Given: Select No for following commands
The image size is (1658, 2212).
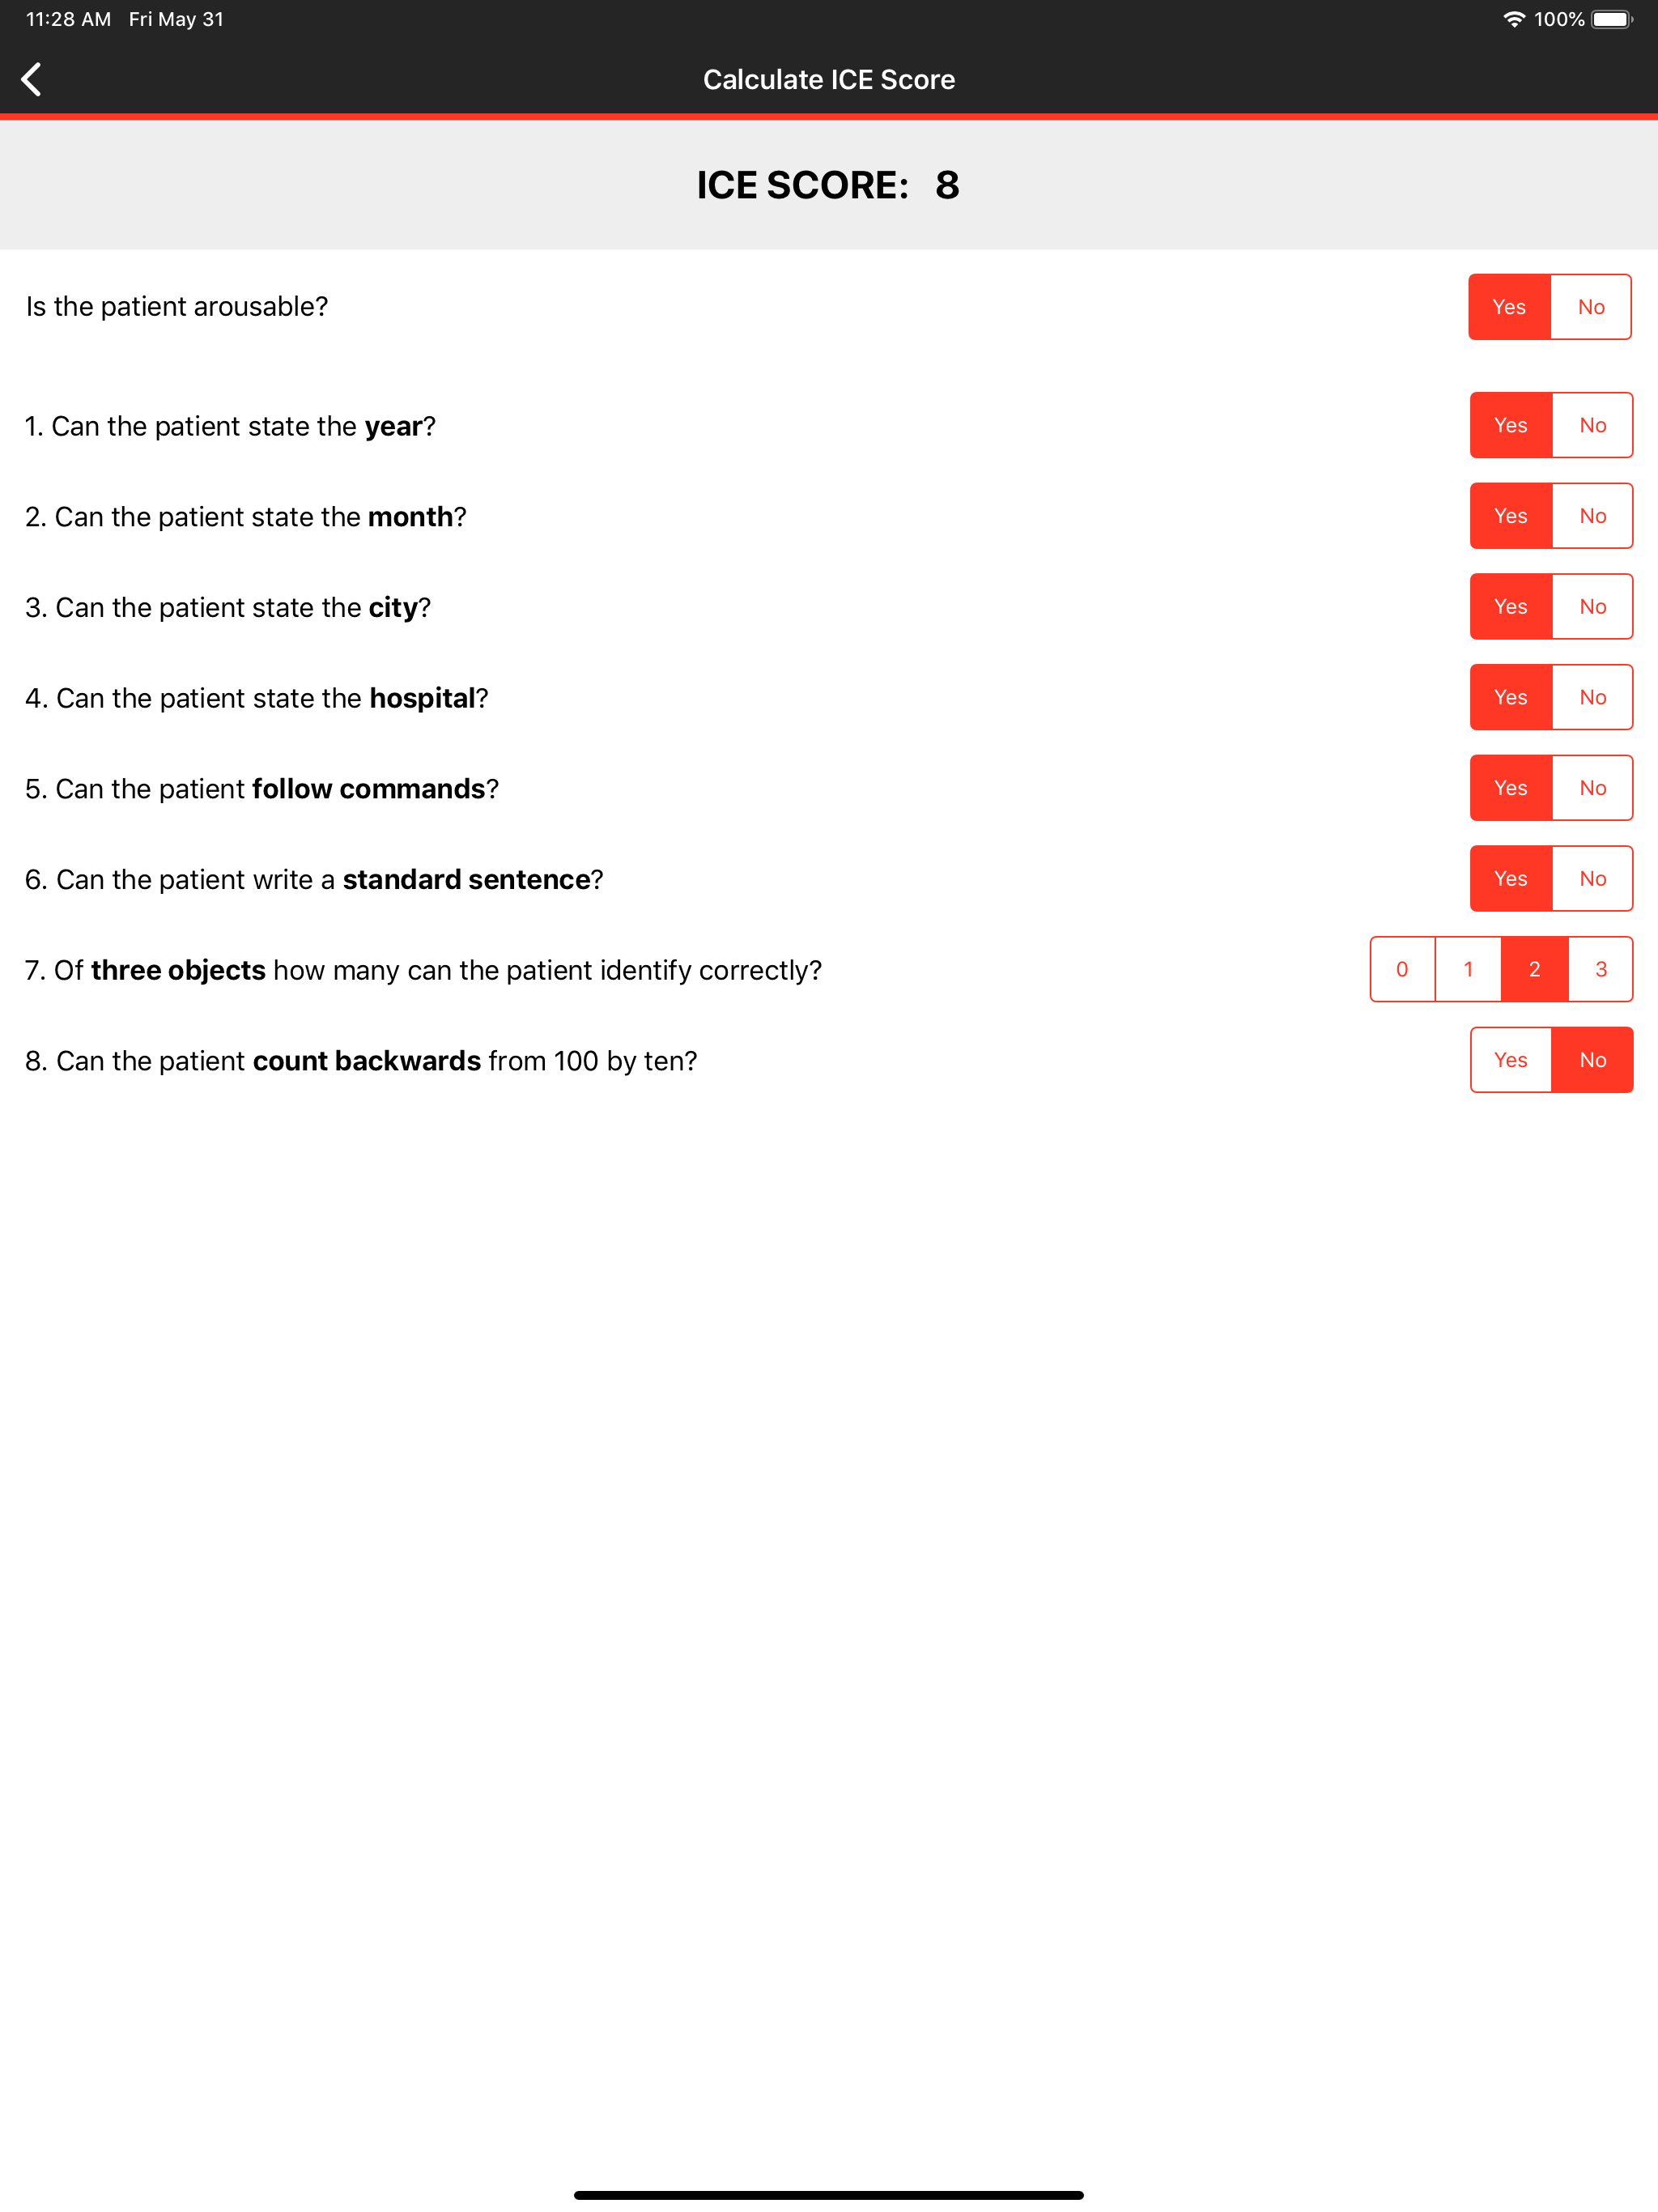Looking at the screenshot, I should 1593,787.
